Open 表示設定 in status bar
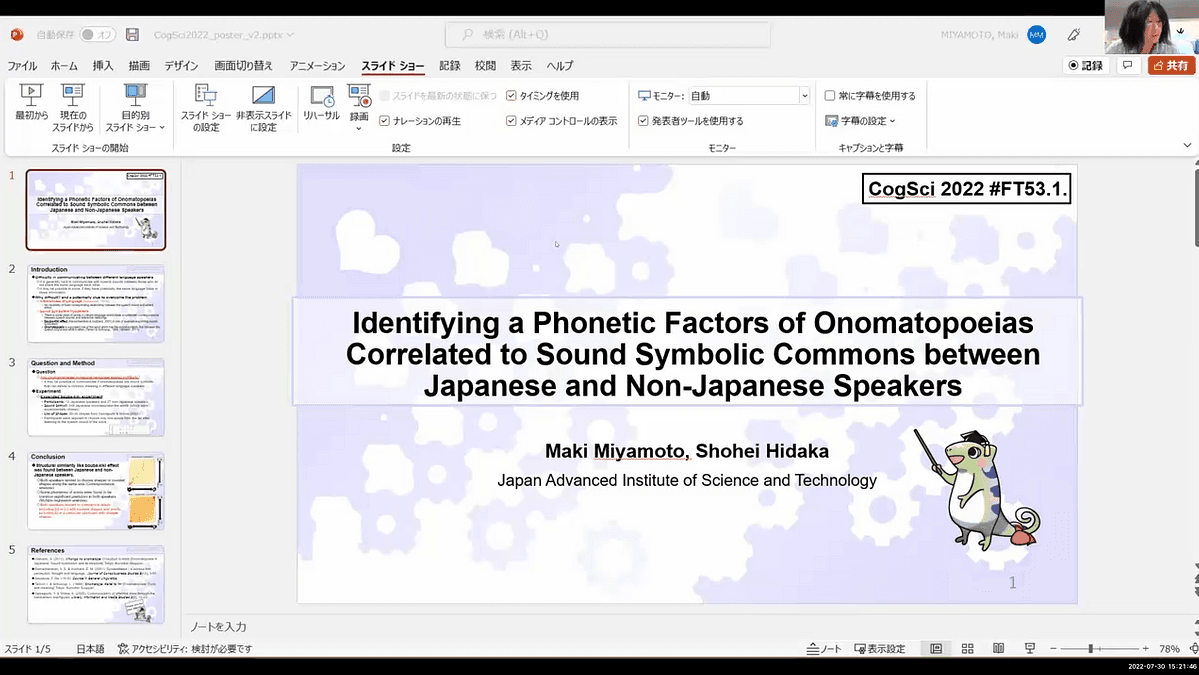The height and width of the screenshot is (675, 1199). (x=879, y=649)
